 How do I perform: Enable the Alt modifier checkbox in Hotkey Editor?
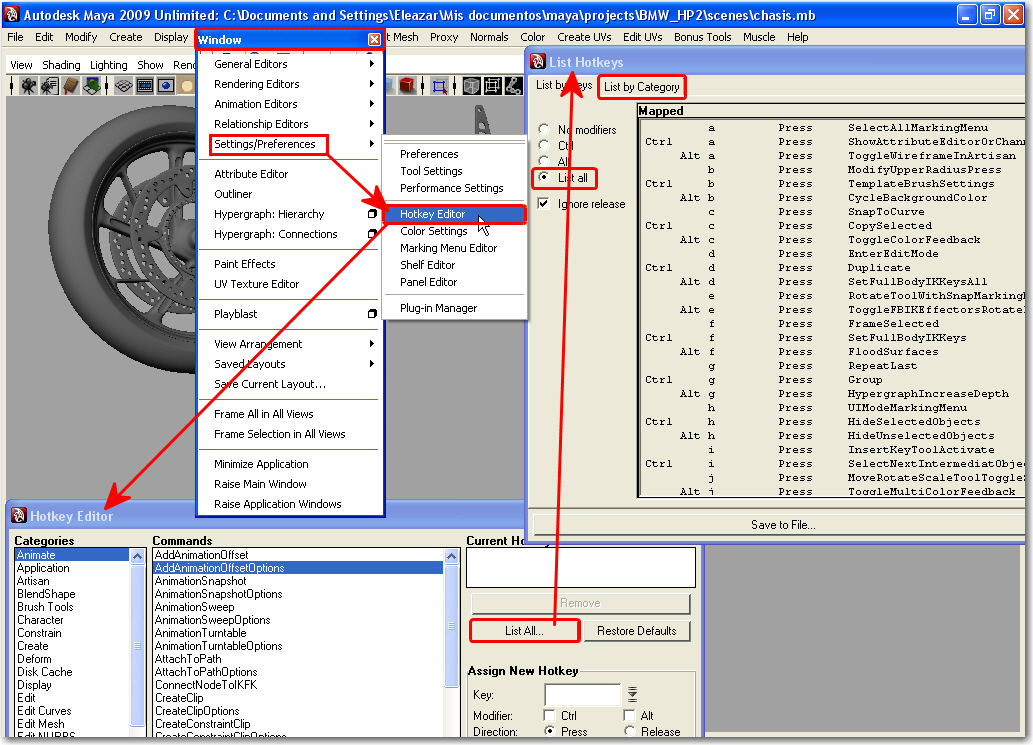coord(629,715)
